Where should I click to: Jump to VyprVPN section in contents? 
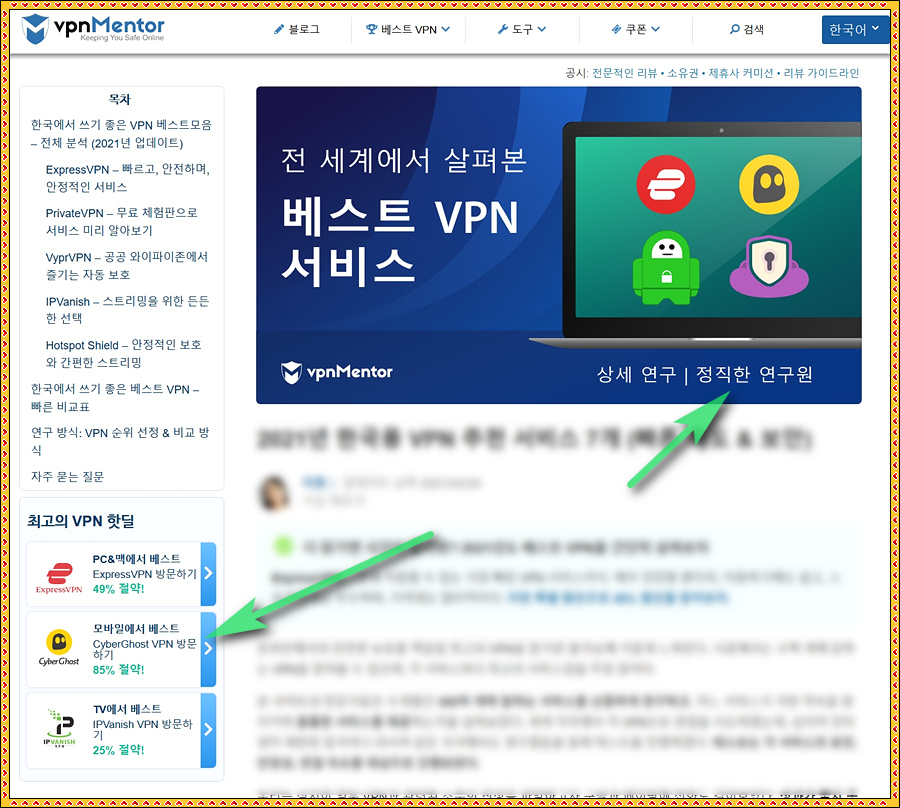[127, 266]
